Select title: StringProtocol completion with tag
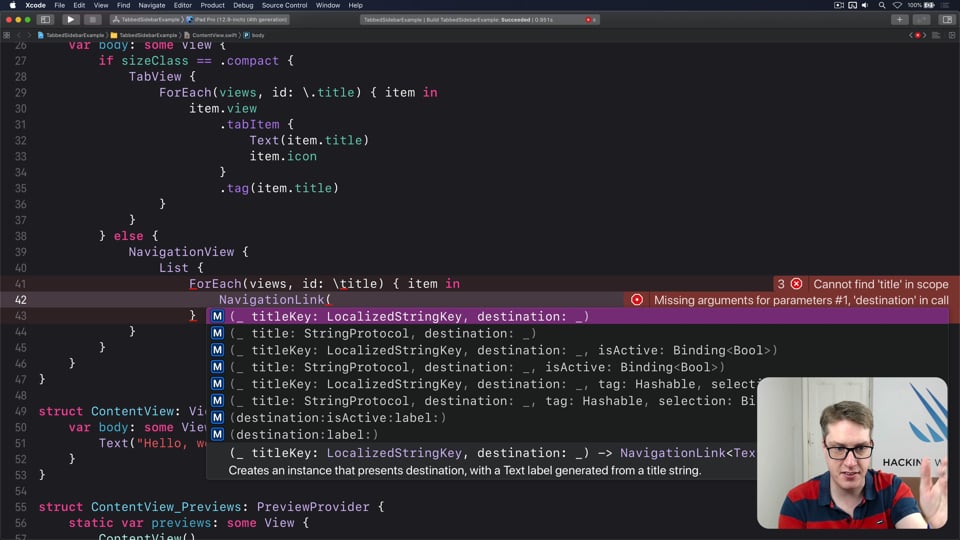The height and width of the screenshot is (540, 960). pos(482,401)
